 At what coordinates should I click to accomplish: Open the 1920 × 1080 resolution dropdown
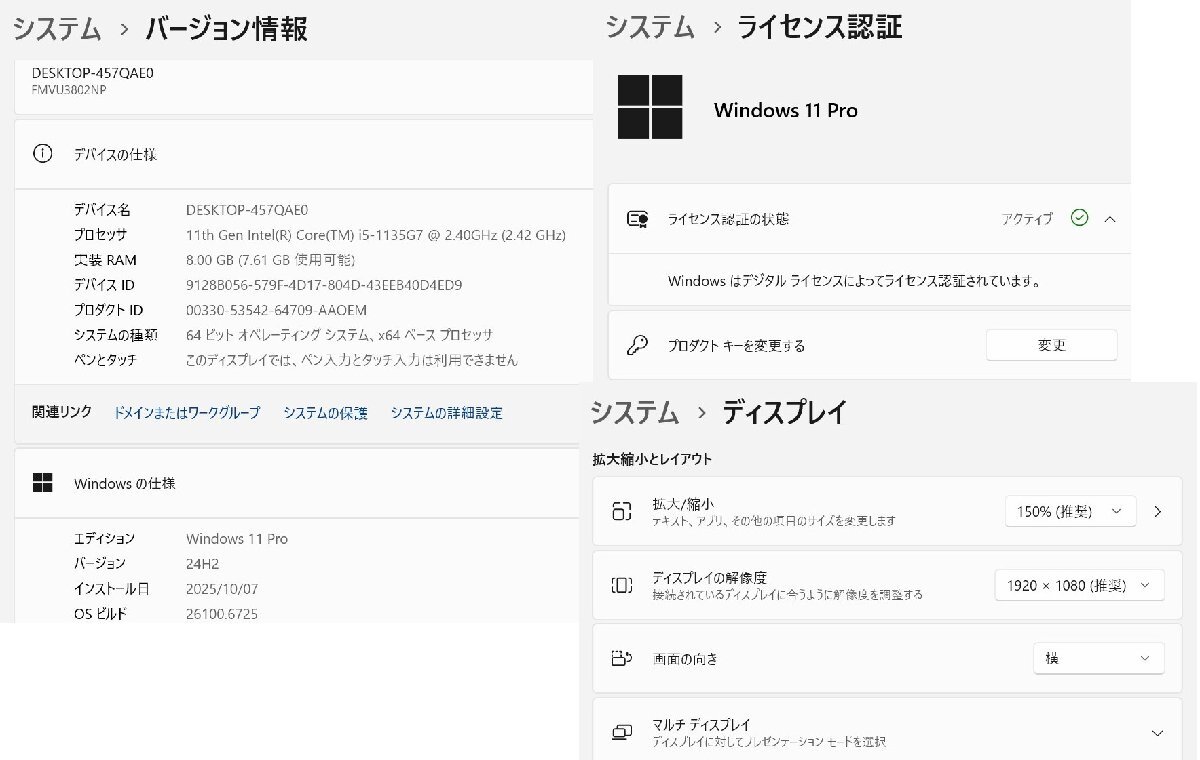pos(1080,585)
